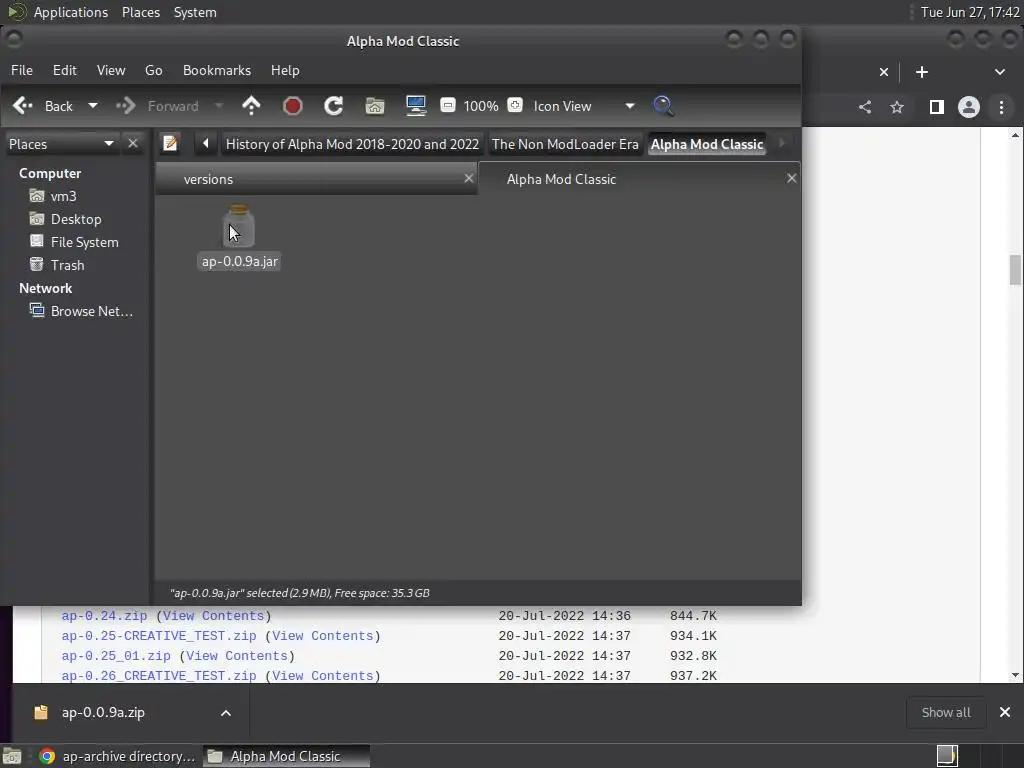Open the Back history dropdown arrow

93,106
